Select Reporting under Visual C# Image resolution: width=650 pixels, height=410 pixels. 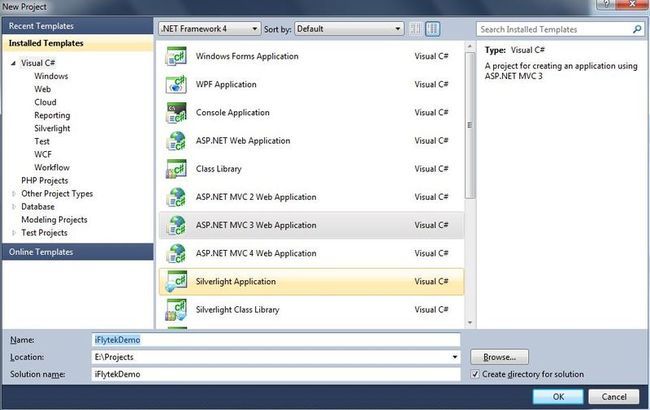pyautogui.click(x=52, y=115)
